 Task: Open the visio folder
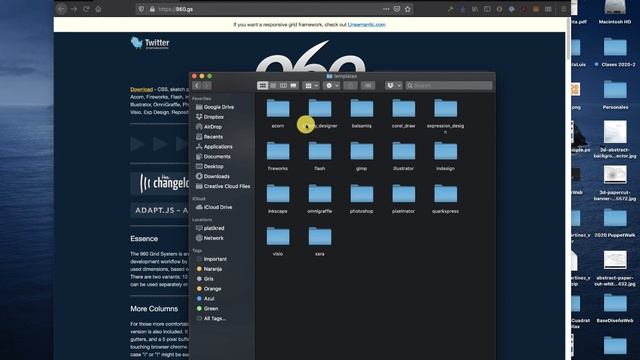pos(278,237)
